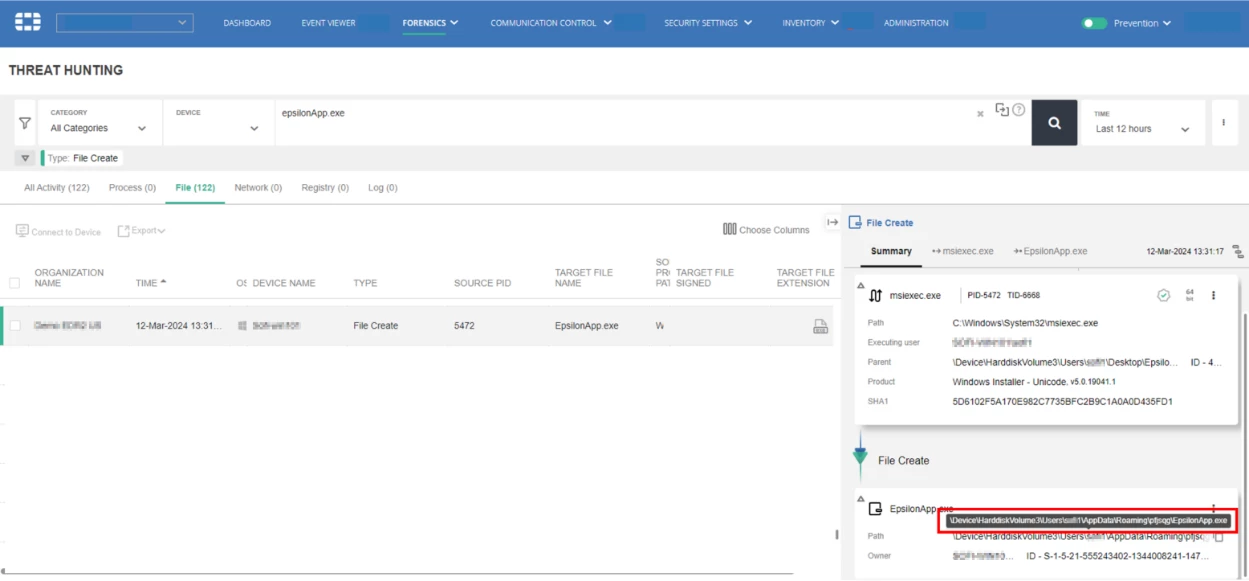The height and width of the screenshot is (581, 1249).
Task: Collapse the msiexec.exe card triangle
Action: (861, 286)
